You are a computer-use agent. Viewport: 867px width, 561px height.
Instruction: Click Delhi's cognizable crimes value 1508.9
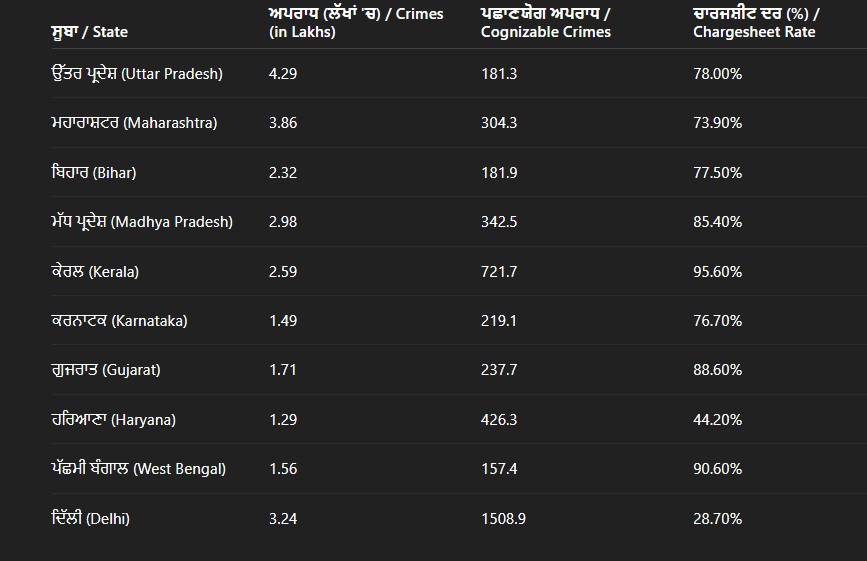point(503,519)
